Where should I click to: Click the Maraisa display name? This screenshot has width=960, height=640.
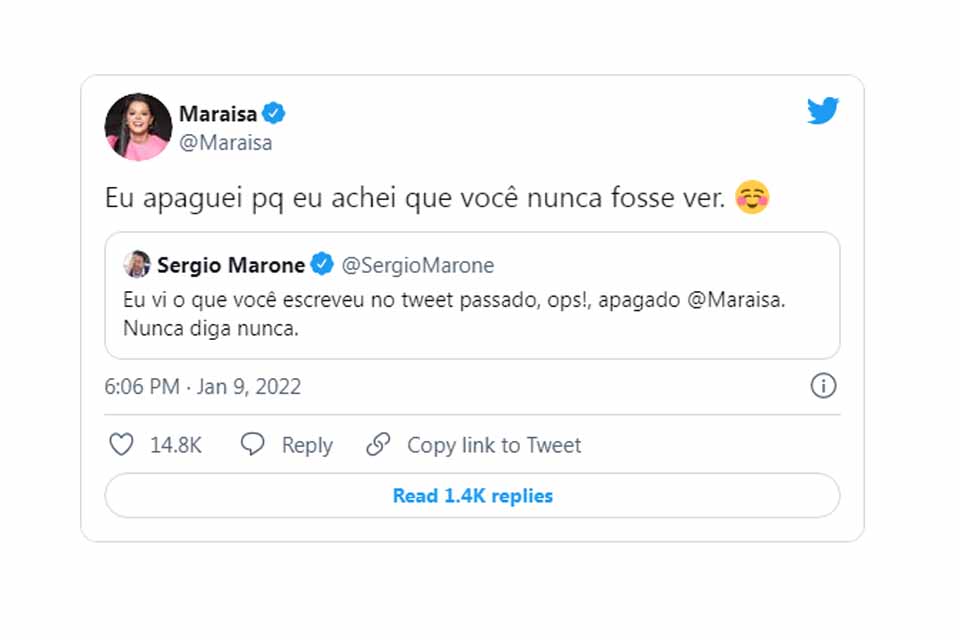[x=218, y=113]
